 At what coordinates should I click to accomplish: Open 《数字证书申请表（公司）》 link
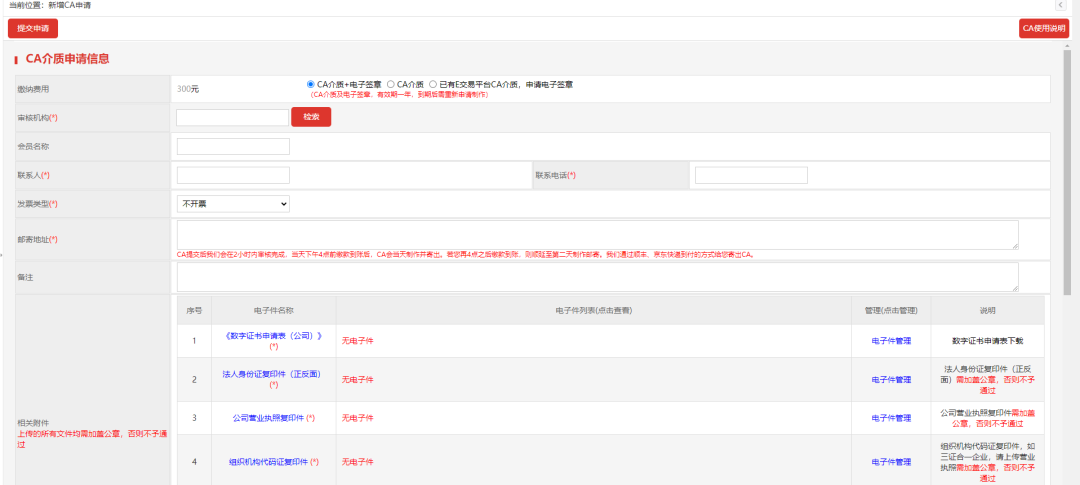coord(273,336)
